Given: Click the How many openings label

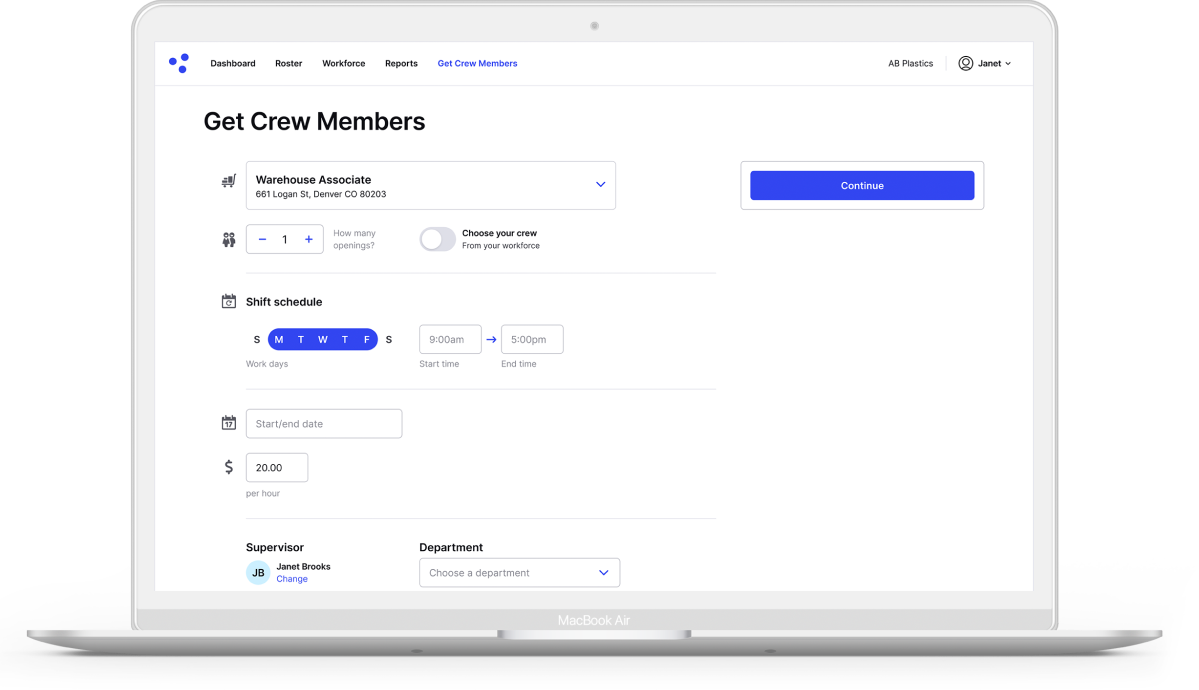Looking at the screenshot, I should click(354, 239).
